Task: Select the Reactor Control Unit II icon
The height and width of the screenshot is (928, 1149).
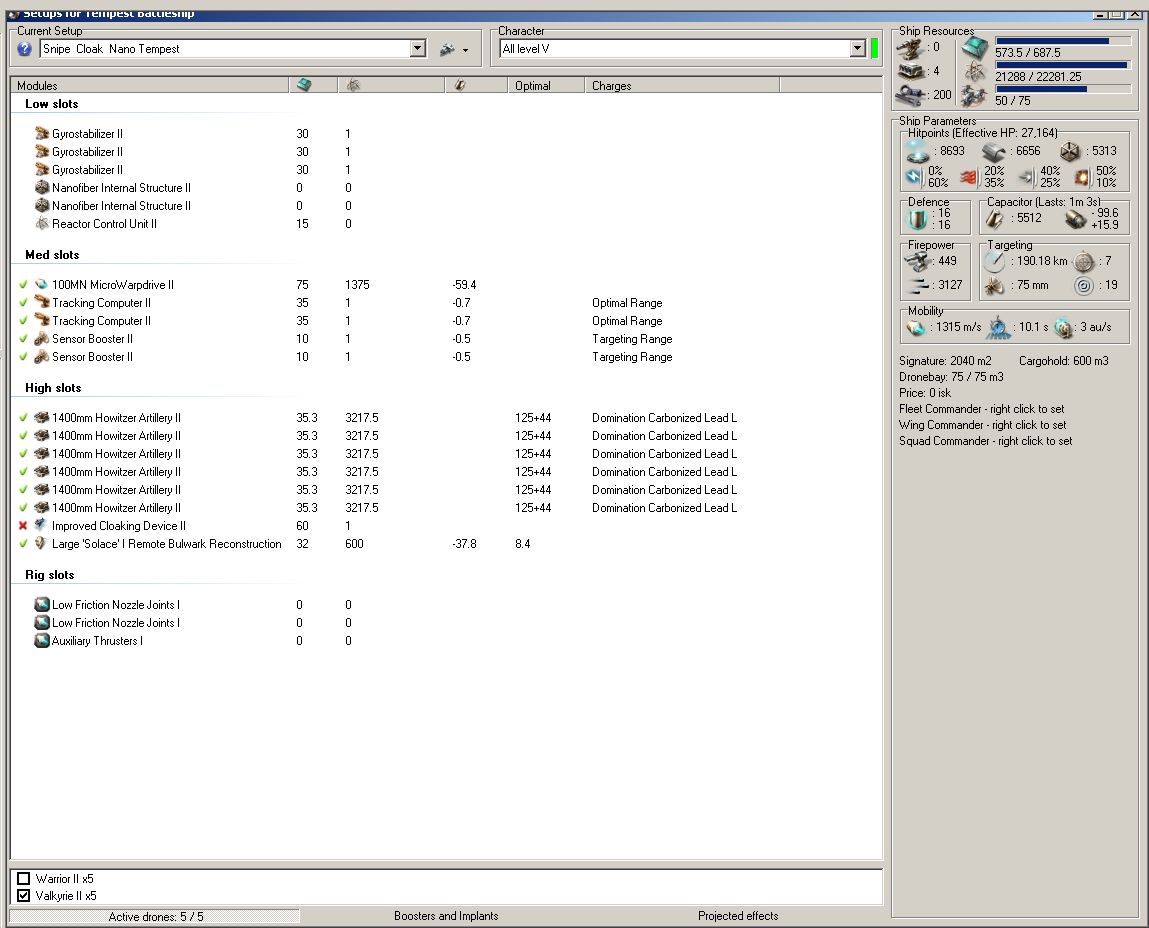Action: (42, 224)
